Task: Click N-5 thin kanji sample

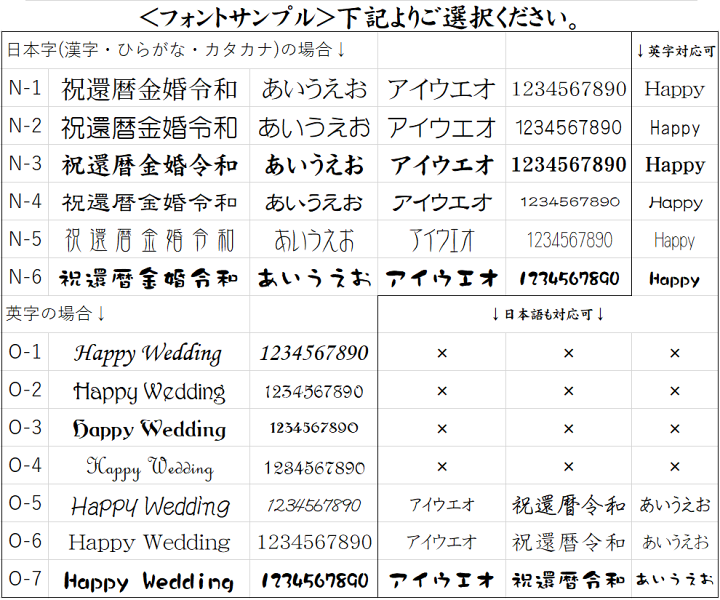Action: pos(150,240)
